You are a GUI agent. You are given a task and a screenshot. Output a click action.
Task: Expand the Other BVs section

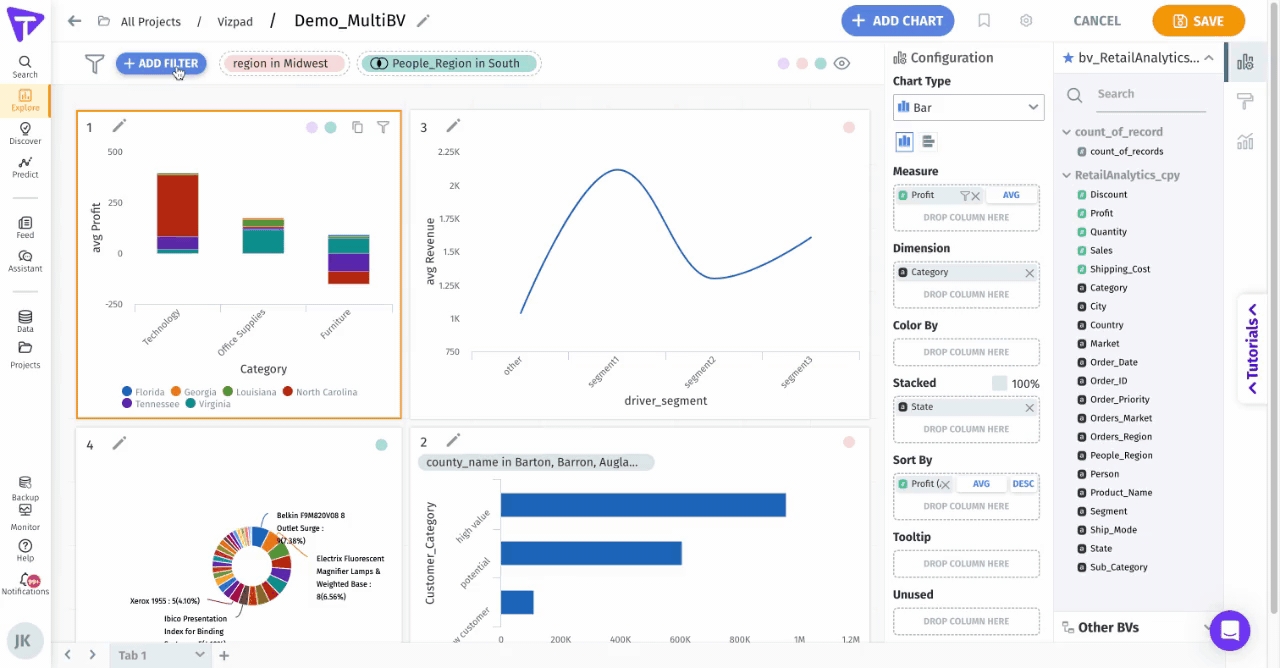click(x=1208, y=628)
